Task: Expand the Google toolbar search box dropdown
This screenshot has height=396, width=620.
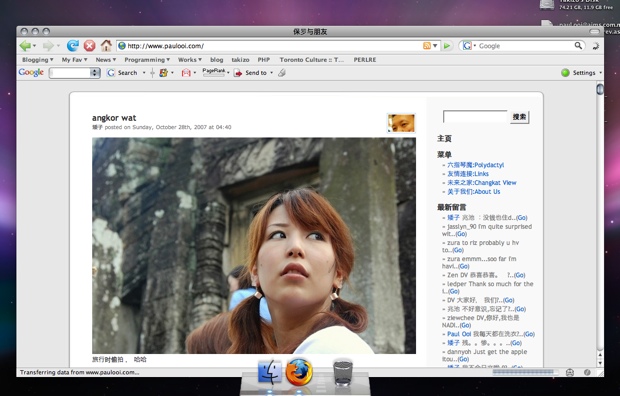Action: (95, 73)
